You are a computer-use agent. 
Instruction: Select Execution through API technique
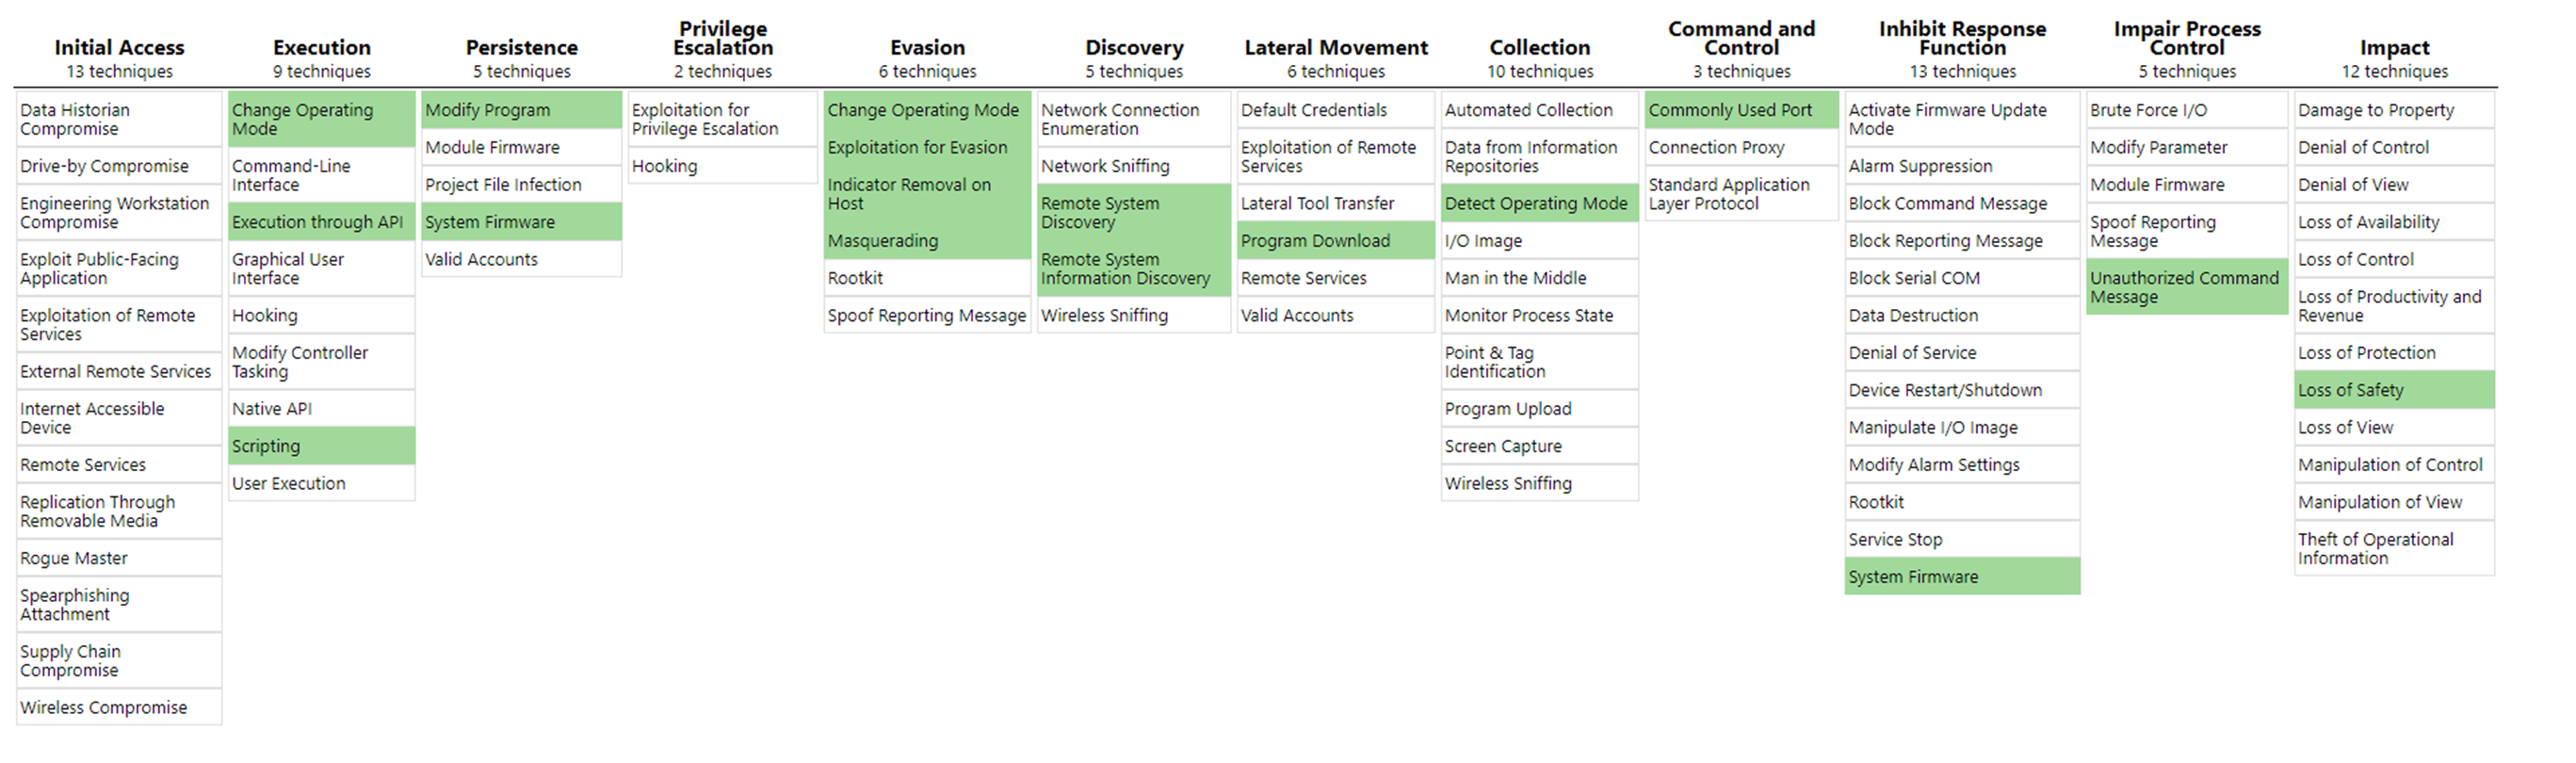[x=321, y=222]
